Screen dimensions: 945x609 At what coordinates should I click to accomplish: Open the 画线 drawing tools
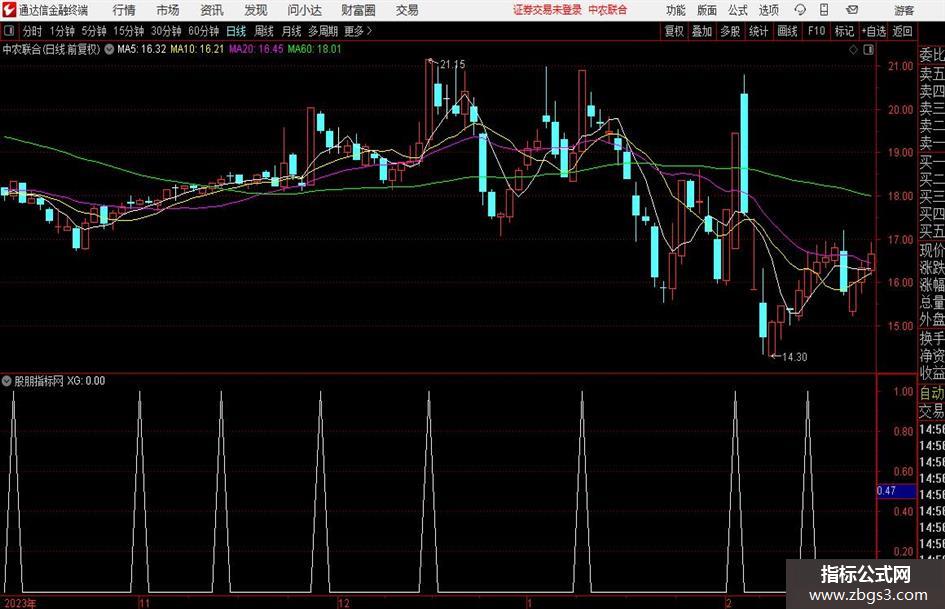pyautogui.click(x=787, y=31)
